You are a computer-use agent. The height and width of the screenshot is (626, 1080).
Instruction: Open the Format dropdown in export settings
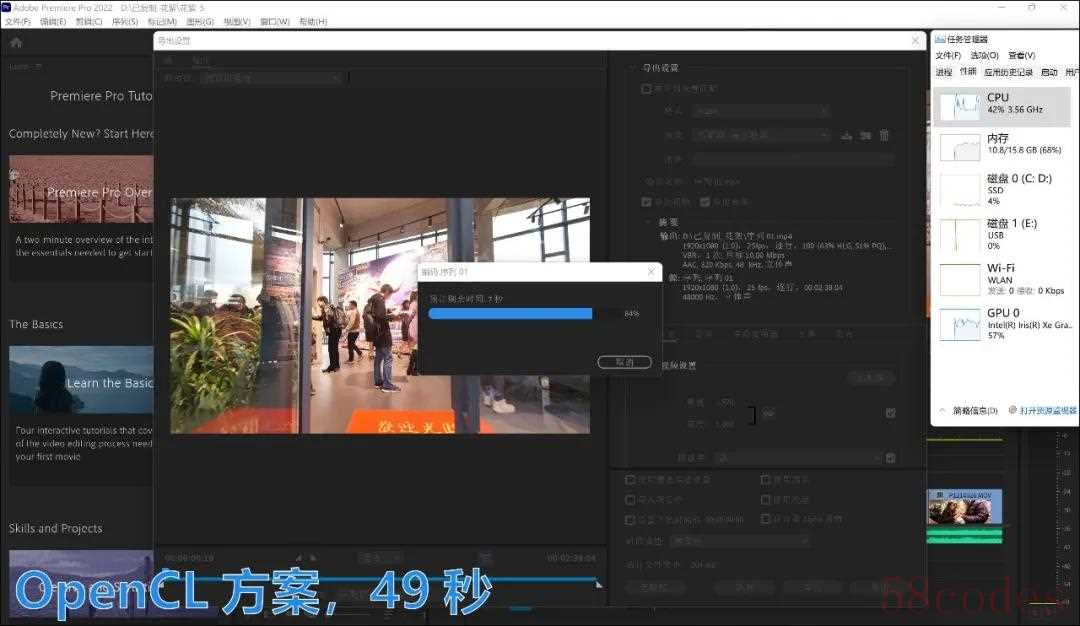click(760, 111)
